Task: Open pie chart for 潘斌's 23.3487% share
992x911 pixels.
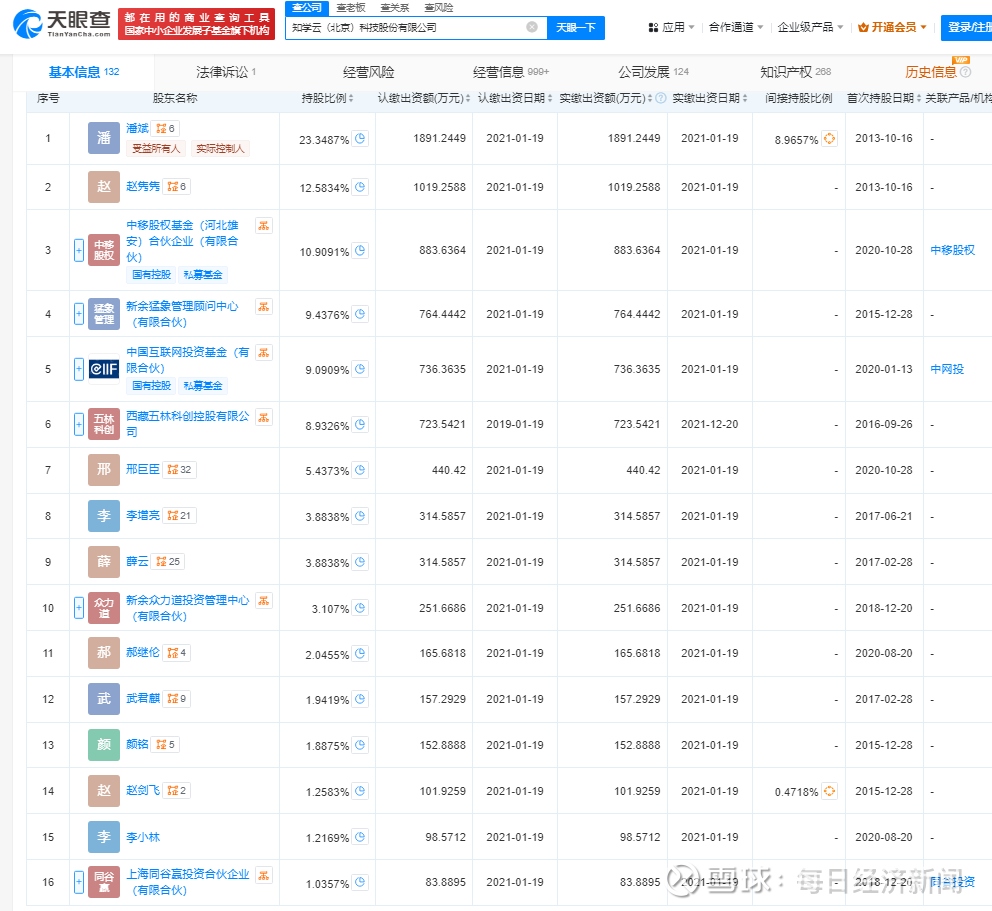Action: point(360,139)
